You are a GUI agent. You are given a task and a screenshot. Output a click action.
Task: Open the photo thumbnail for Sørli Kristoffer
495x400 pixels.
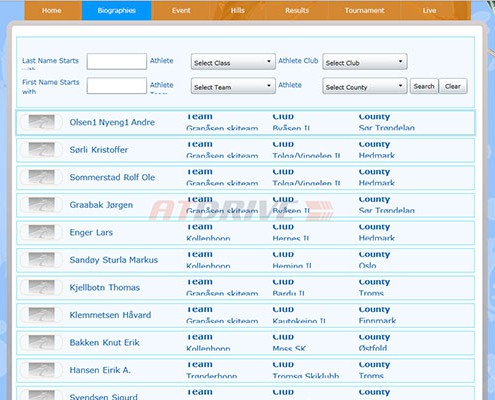pos(41,150)
